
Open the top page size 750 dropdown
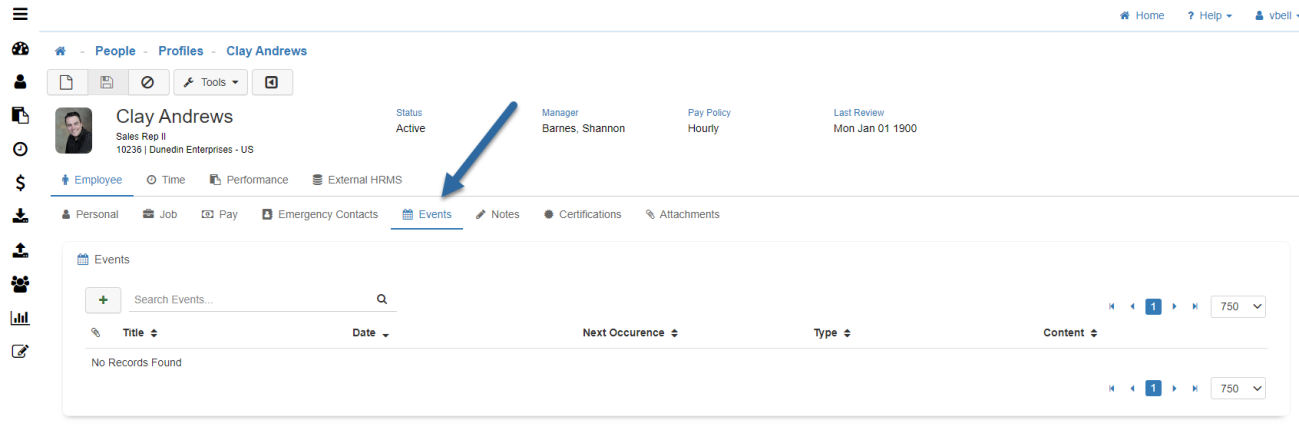1237,307
